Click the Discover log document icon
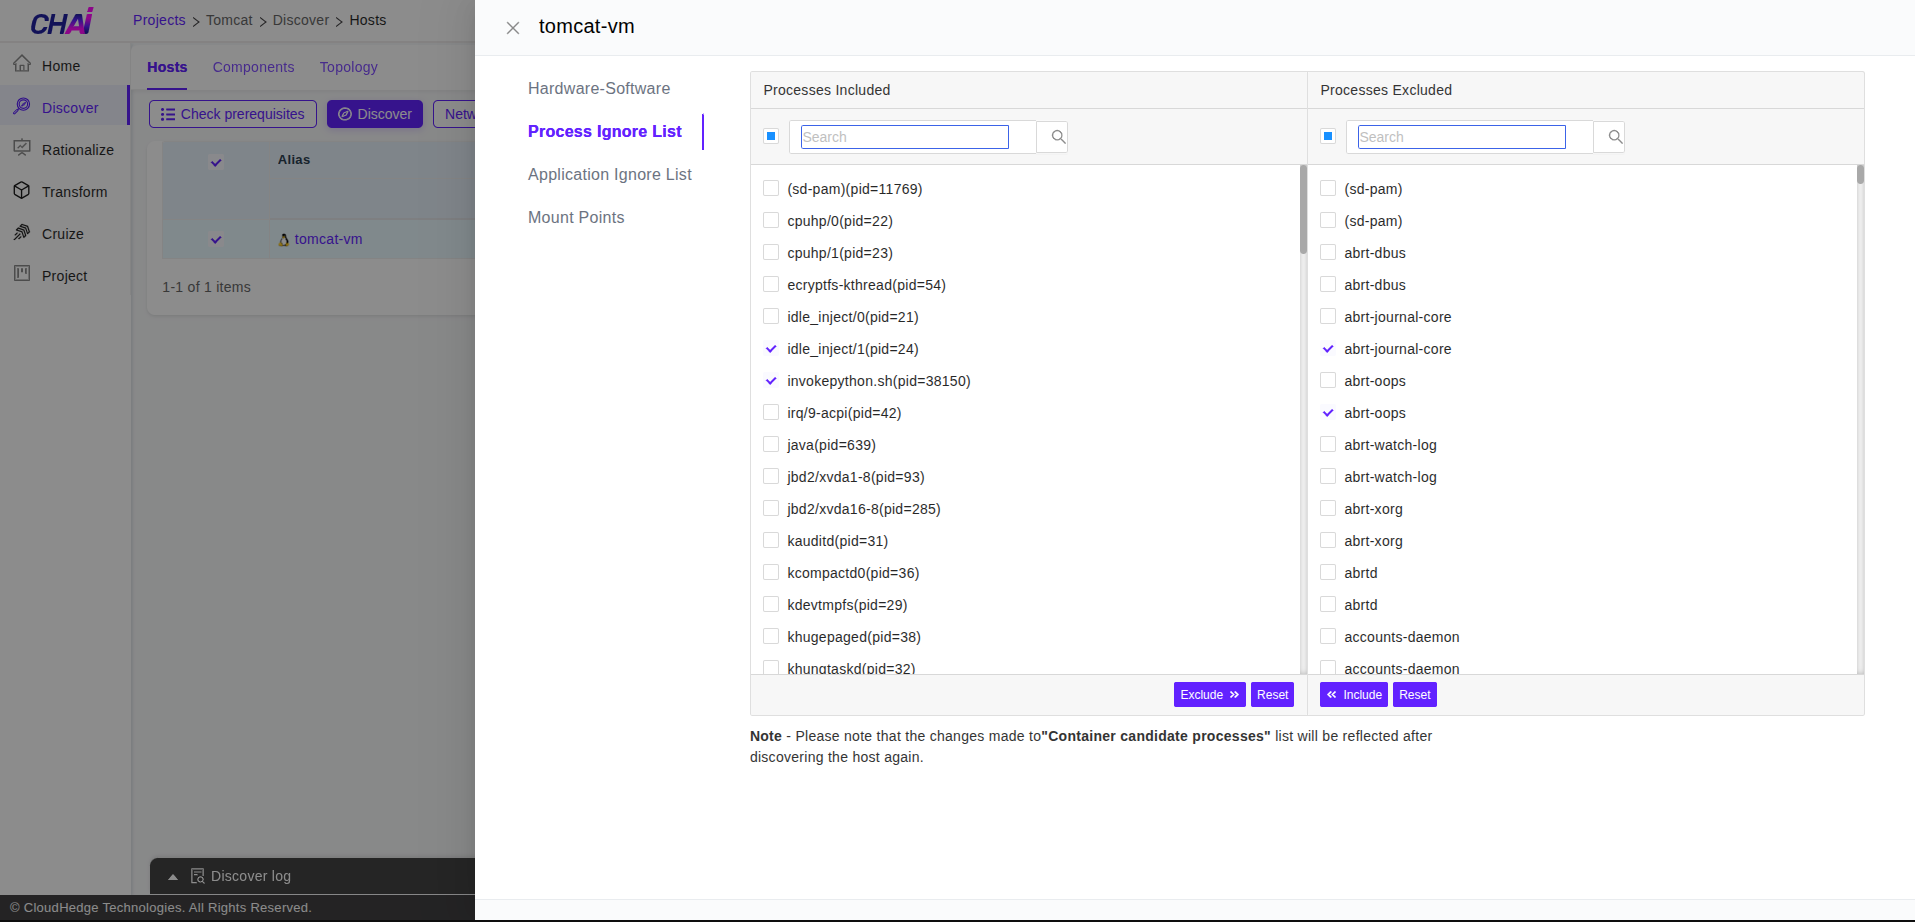Image resolution: width=1915 pixels, height=922 pixels. tap(197, 876)
